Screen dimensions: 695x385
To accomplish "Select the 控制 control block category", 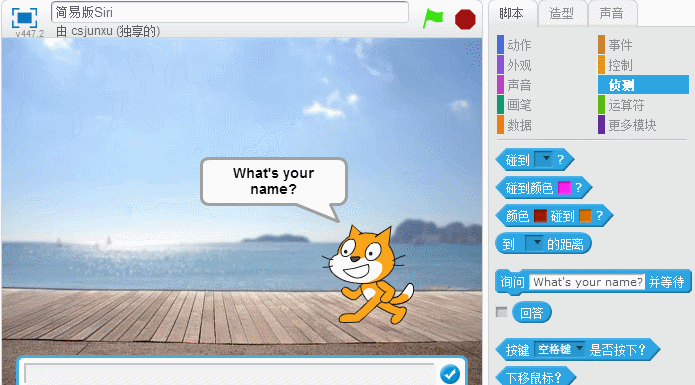I will pos(620,65).
